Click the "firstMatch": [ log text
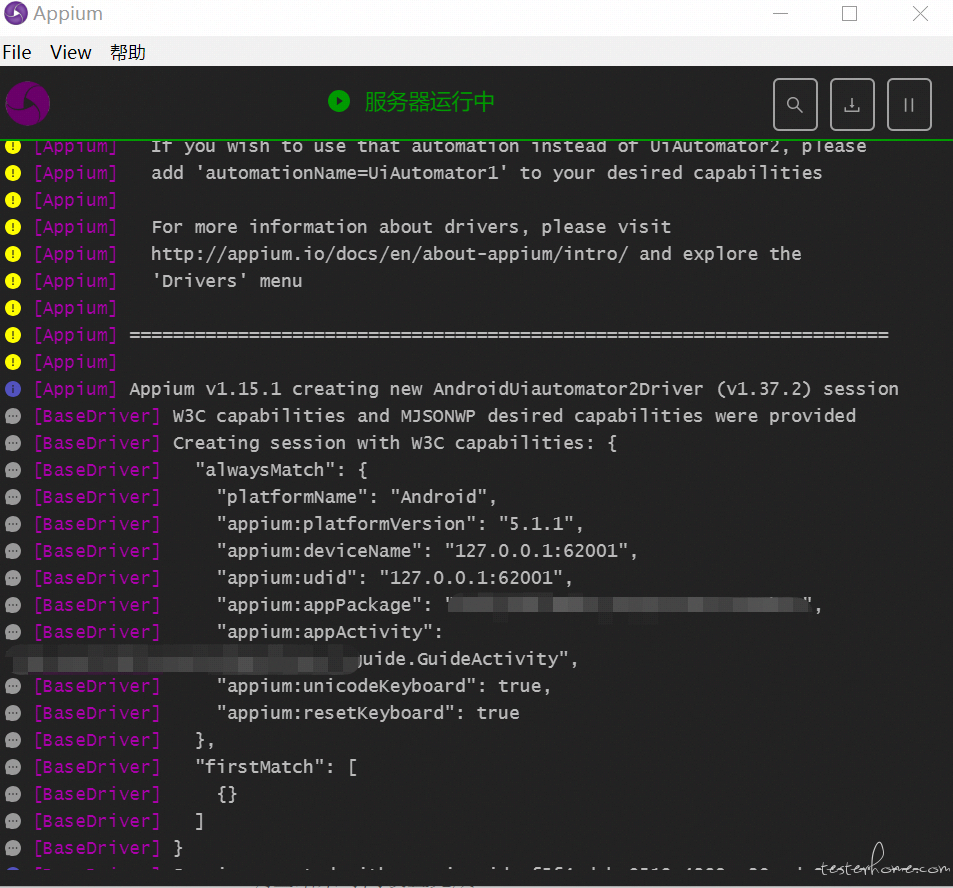 click(276, 767)
